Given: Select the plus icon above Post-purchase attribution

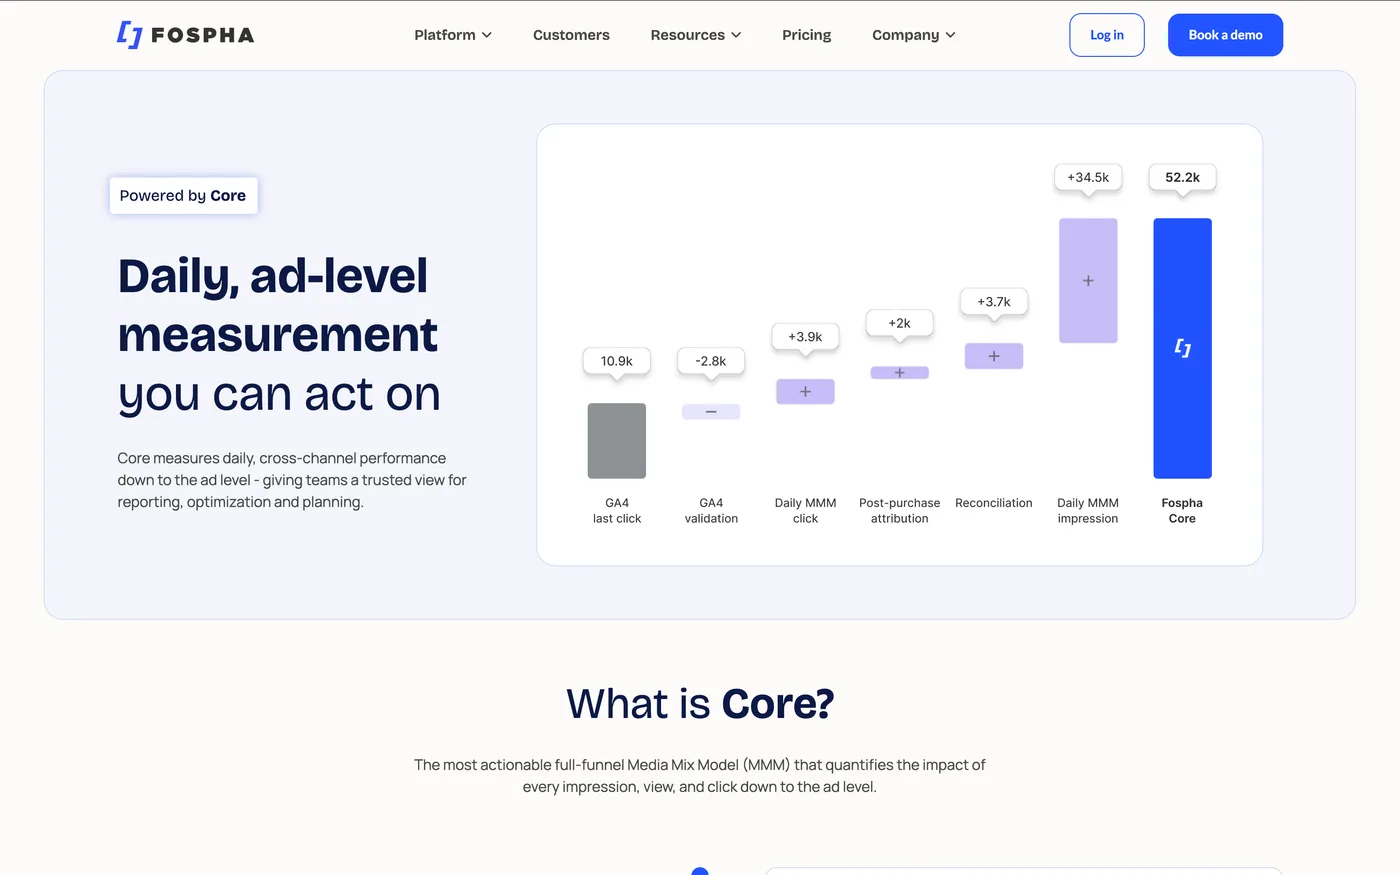Looking at the screenshot, I should point(899,372).
